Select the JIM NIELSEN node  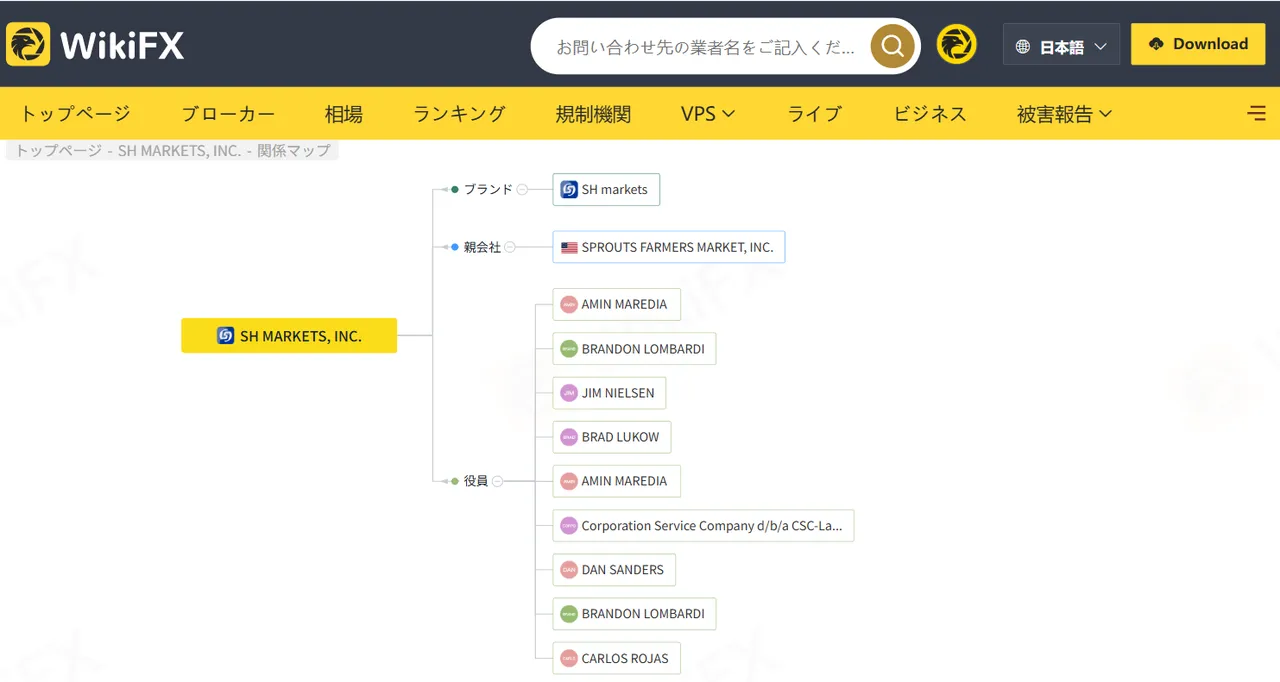click(x=609, y=393)
